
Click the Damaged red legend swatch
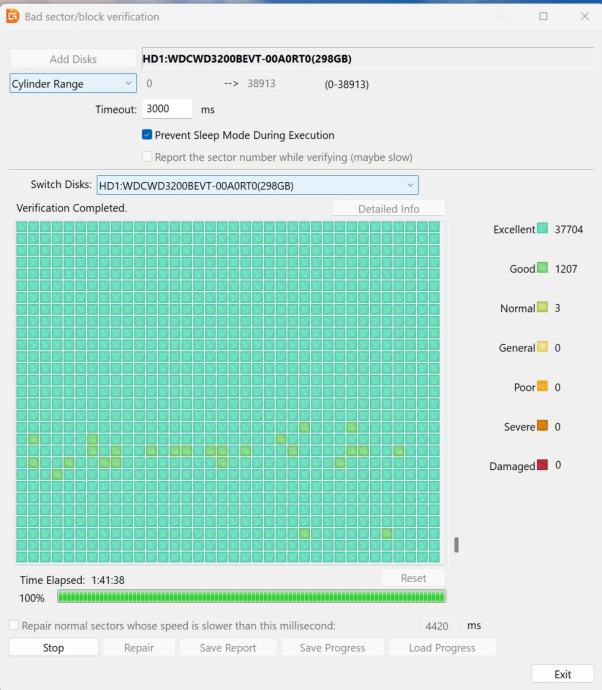coord(542,465)
